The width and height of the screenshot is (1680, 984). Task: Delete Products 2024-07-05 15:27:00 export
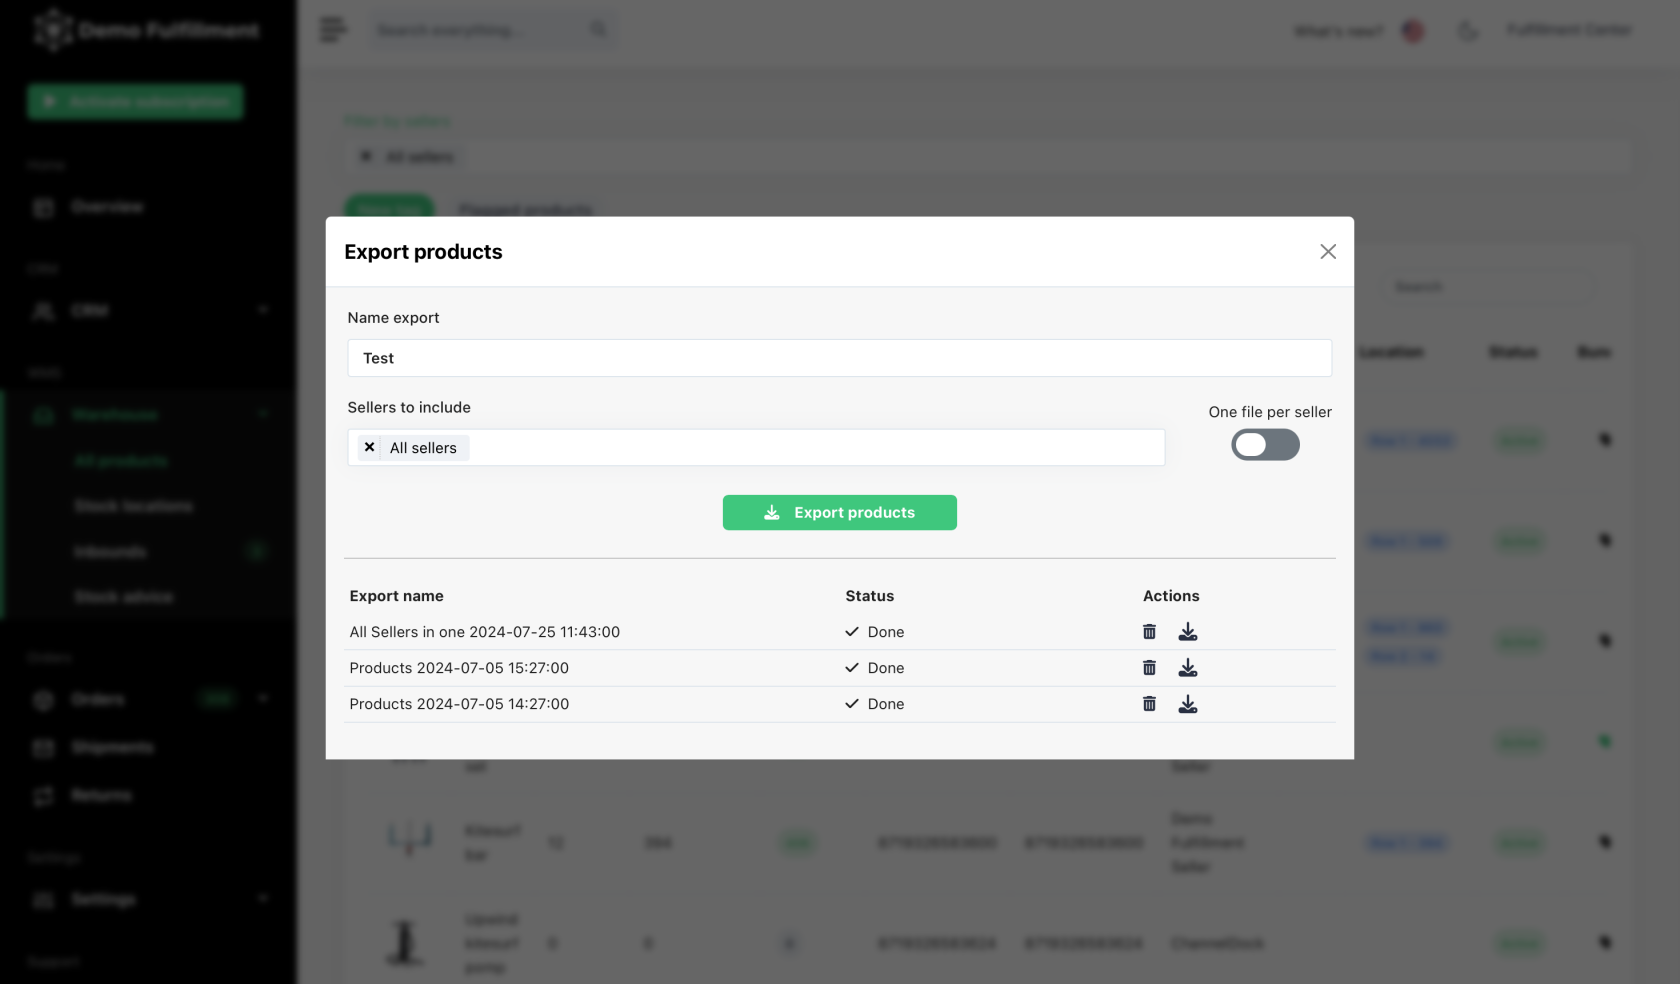tap(1149, 668)
